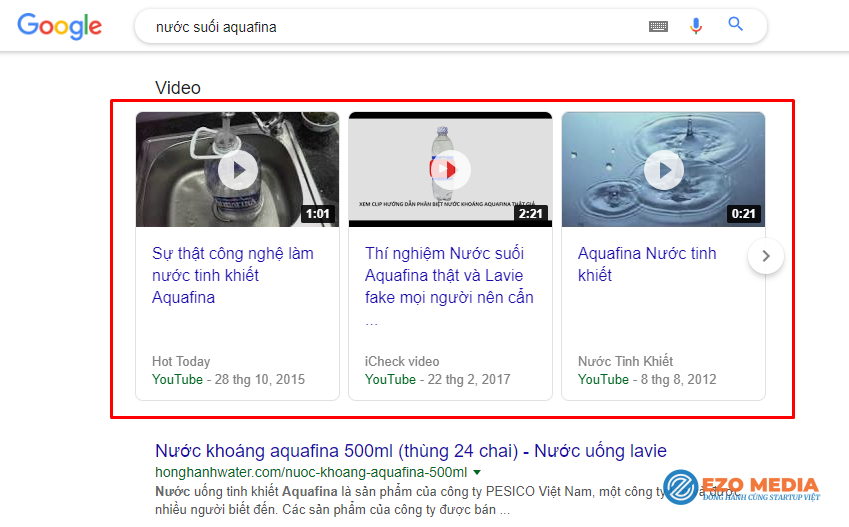The width and height of the screenshot is (849, 527).
Task: Show next videos with the carousel arrow
Action: tap(766, 256)
